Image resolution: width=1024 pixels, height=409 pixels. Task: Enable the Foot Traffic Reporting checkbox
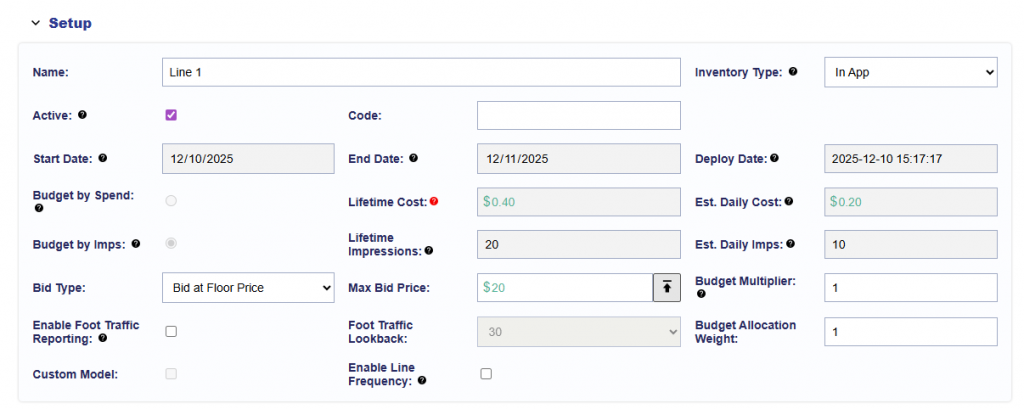point(171,331)
